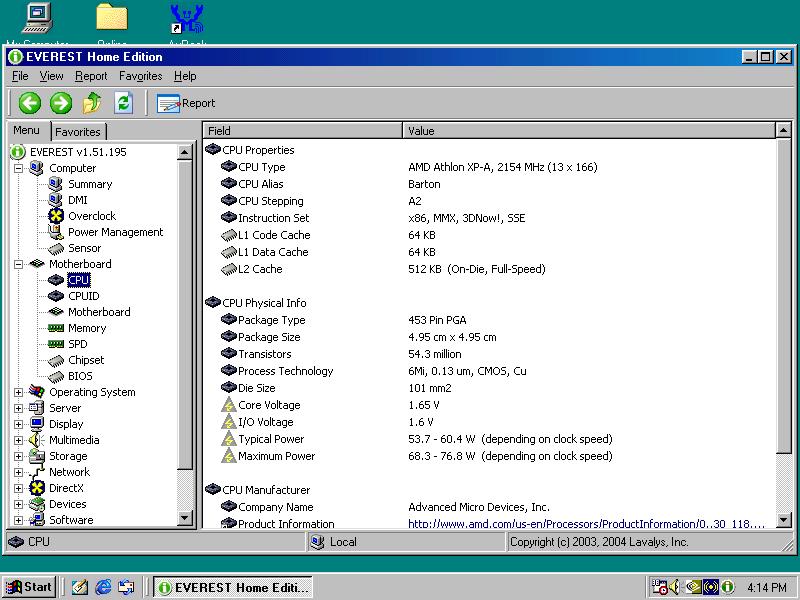Click the taskbar clock showing 4:14 PM

pyautogui.click(x=766, y=588)
